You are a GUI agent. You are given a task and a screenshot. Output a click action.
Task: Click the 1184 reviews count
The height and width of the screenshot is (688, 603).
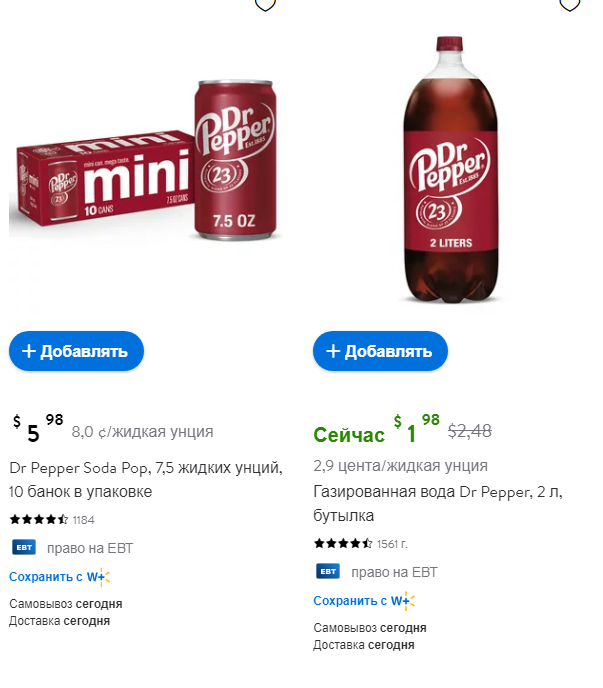point(84,520)
